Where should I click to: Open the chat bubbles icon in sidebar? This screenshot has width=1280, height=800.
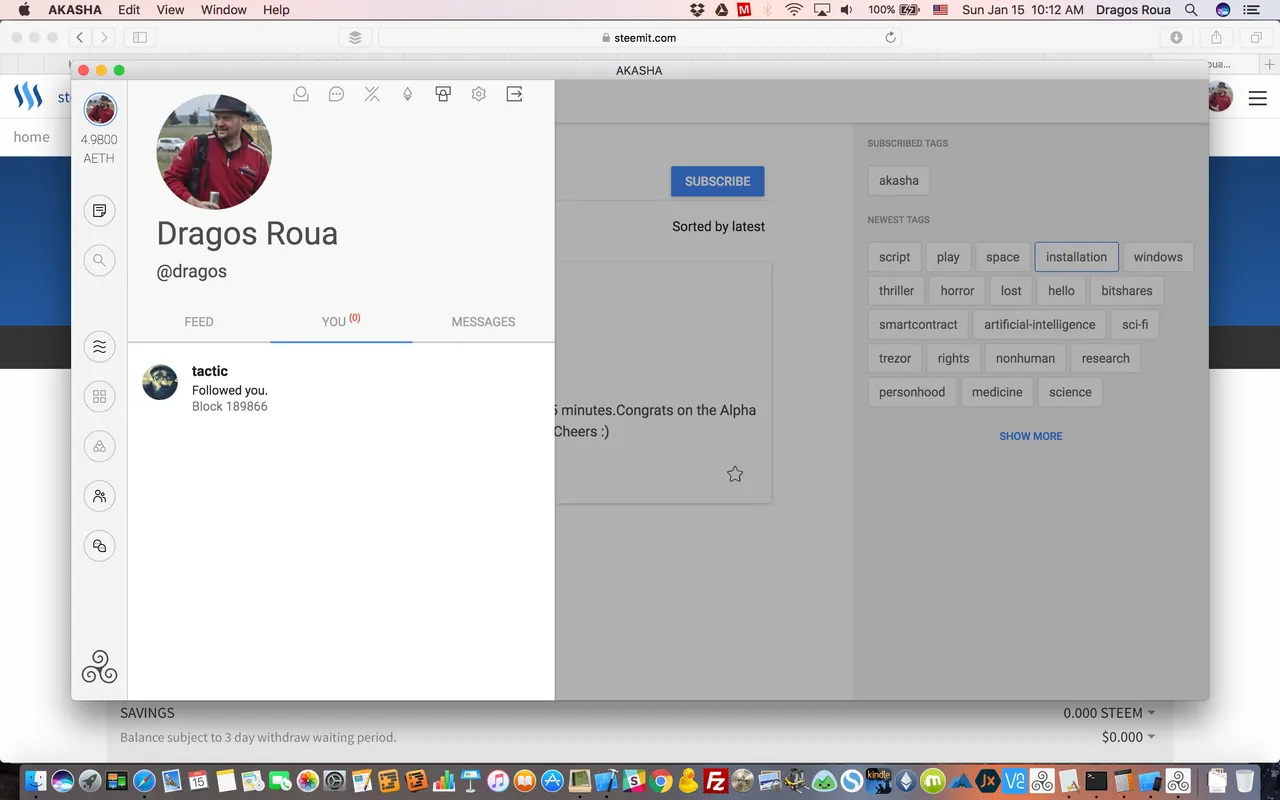99,546
